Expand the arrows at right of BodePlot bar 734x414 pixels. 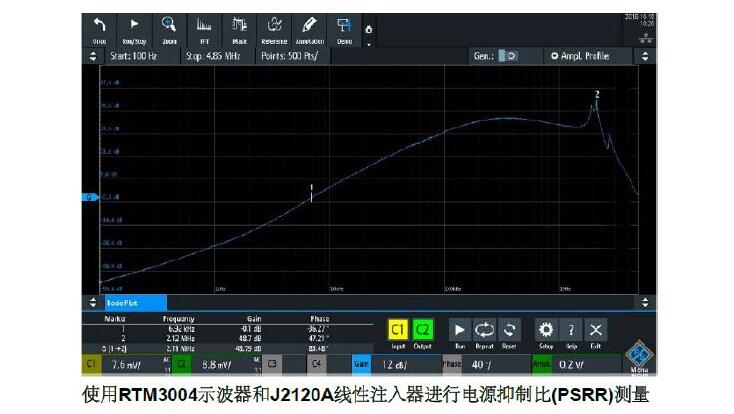coord(645,303)
